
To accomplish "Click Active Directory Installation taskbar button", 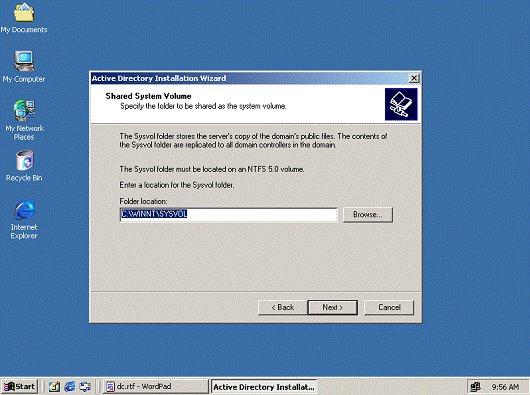I will (263, 387).
